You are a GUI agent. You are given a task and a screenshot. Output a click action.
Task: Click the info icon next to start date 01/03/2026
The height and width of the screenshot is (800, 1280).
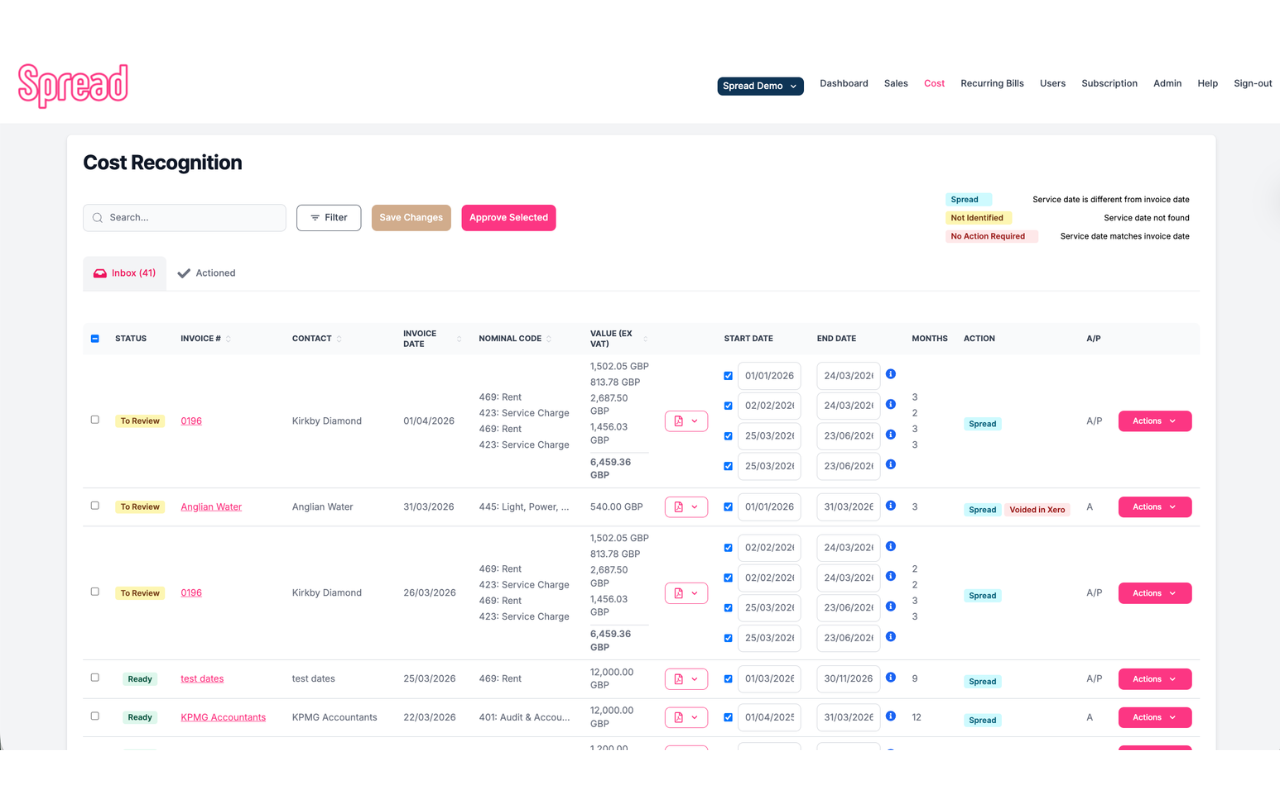[x=890, y=678]
